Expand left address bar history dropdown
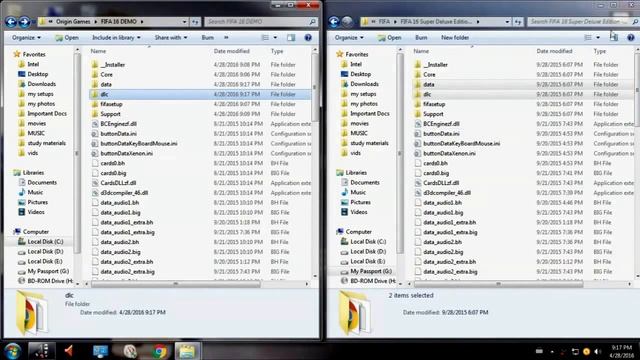 [x=184, y=22]
